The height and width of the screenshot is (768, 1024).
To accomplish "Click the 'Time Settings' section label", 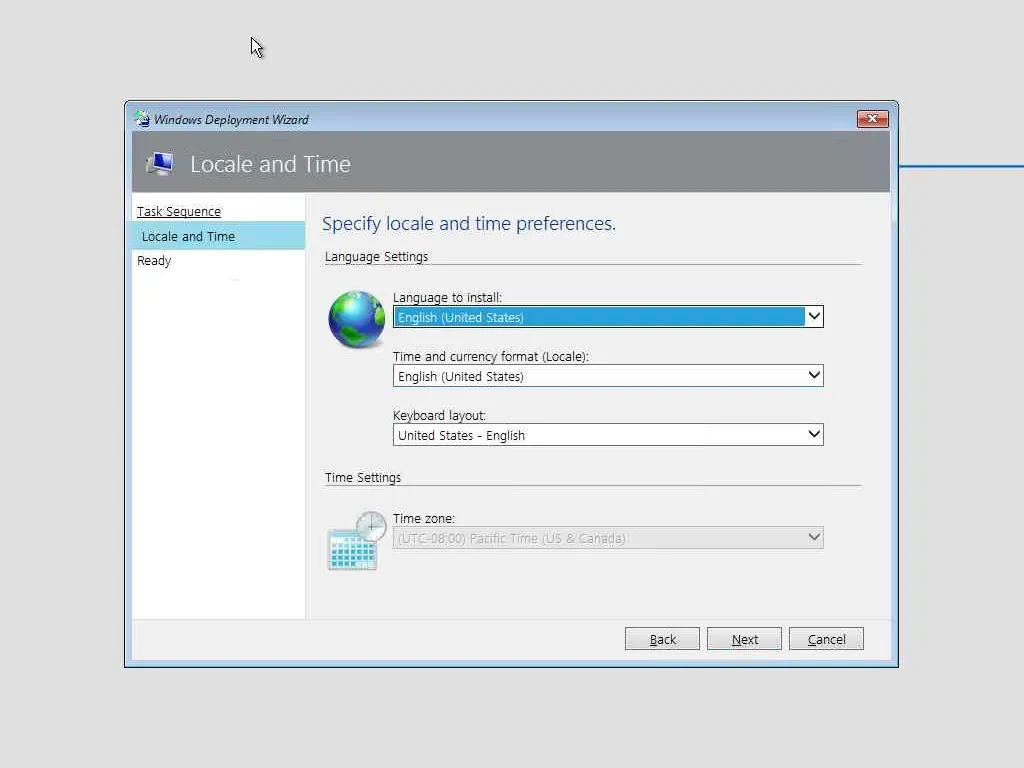I will pos(363,477).
